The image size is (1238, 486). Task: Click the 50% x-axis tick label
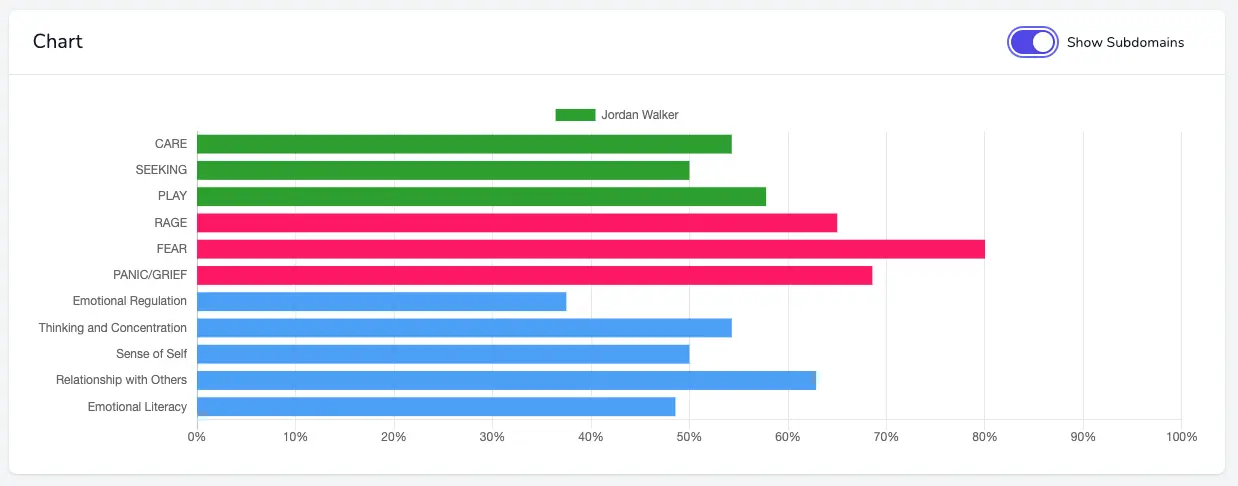(689, 437)
